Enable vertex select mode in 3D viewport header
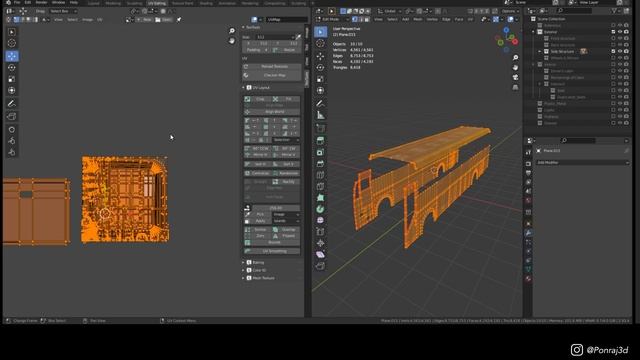This screenshot has height=360, width=640. point(355,20)
